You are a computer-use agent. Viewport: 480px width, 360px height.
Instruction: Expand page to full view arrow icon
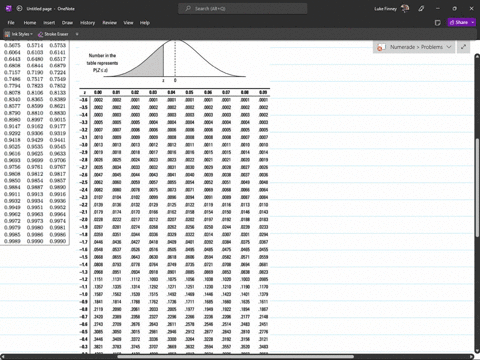[x=463, y=47]
